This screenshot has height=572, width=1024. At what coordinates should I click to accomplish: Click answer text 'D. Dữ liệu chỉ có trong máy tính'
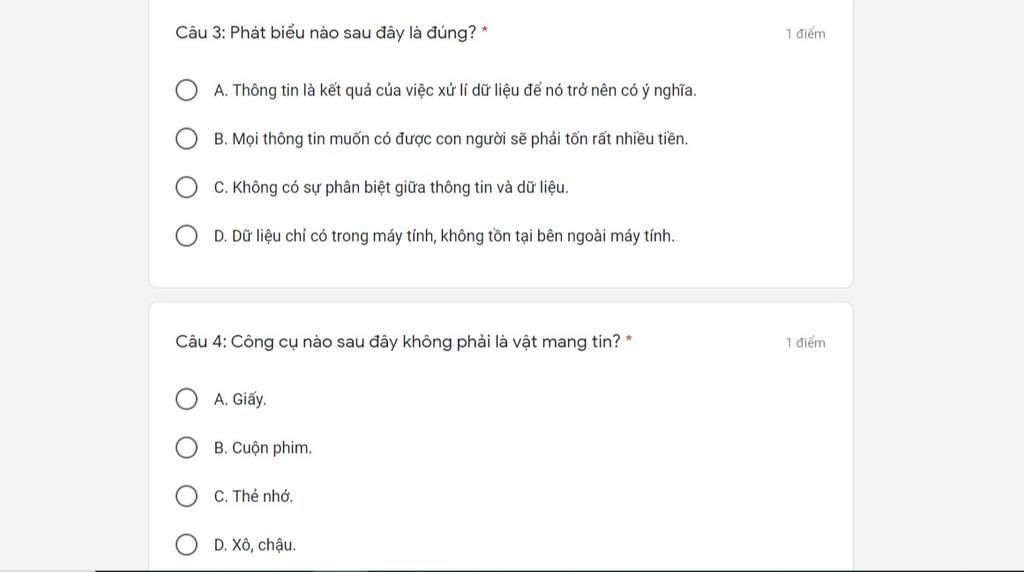point(444,236)
